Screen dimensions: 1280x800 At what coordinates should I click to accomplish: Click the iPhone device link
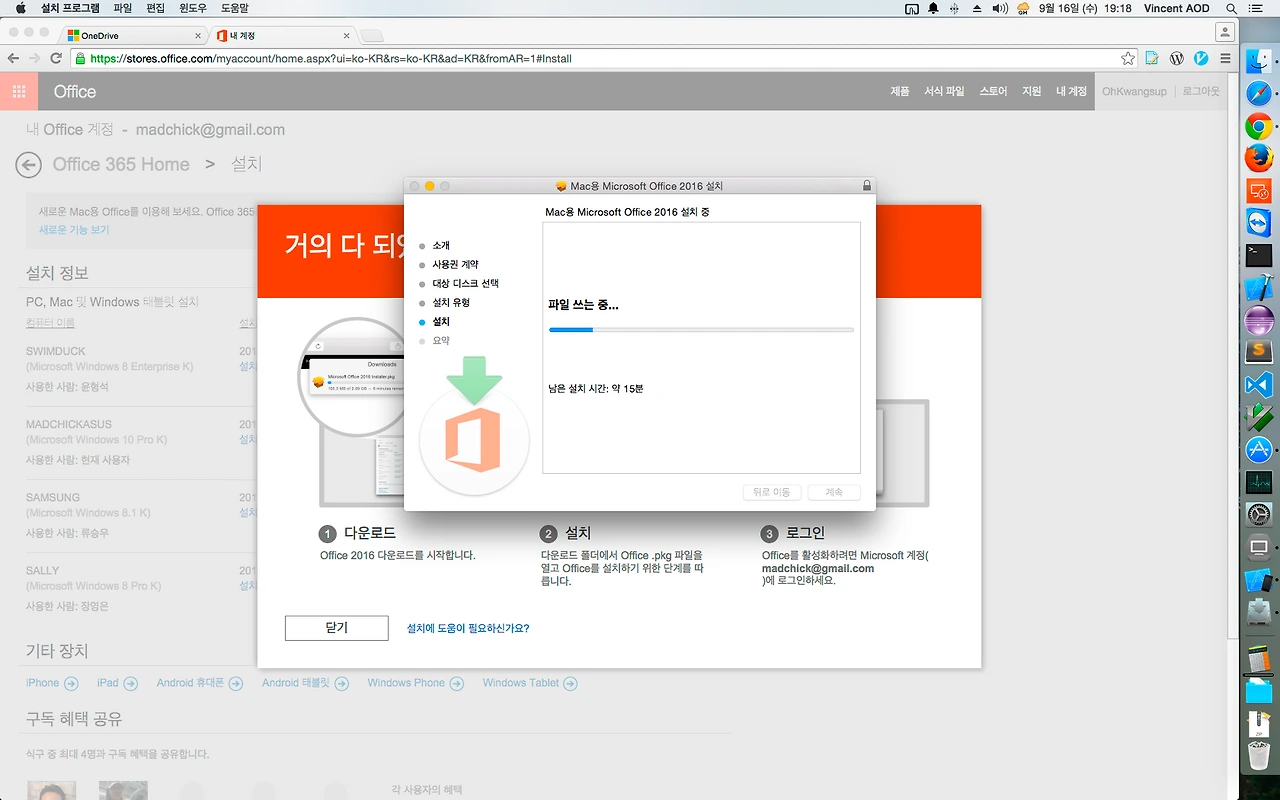coord(52,683)
